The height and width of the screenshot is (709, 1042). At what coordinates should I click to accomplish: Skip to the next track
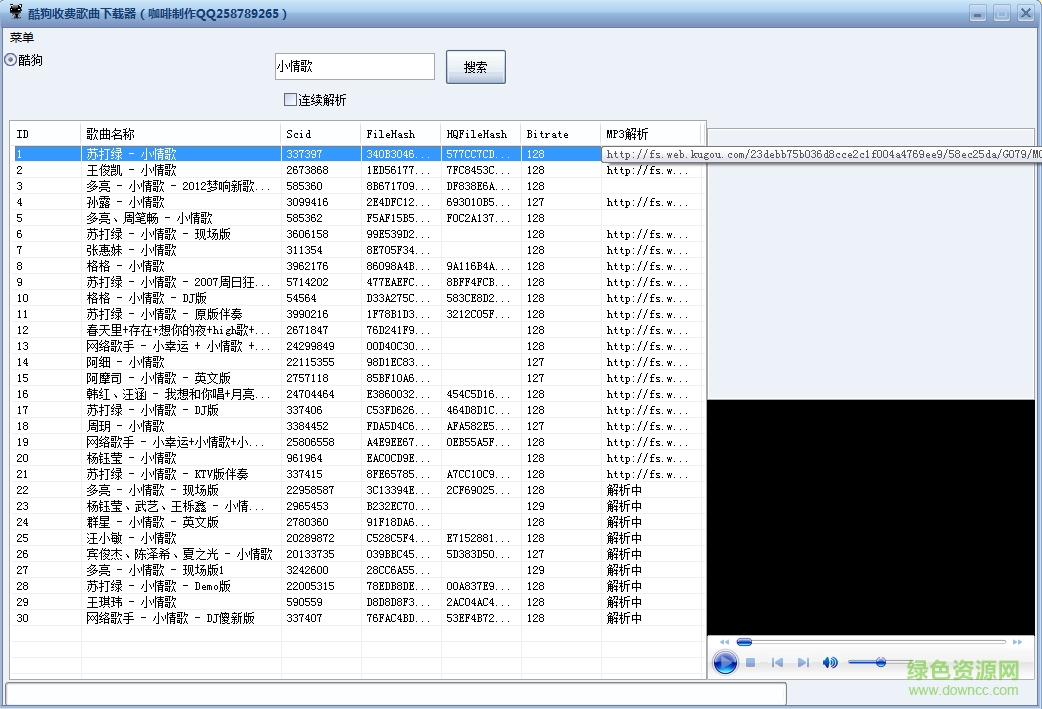(x=803, y=662)
